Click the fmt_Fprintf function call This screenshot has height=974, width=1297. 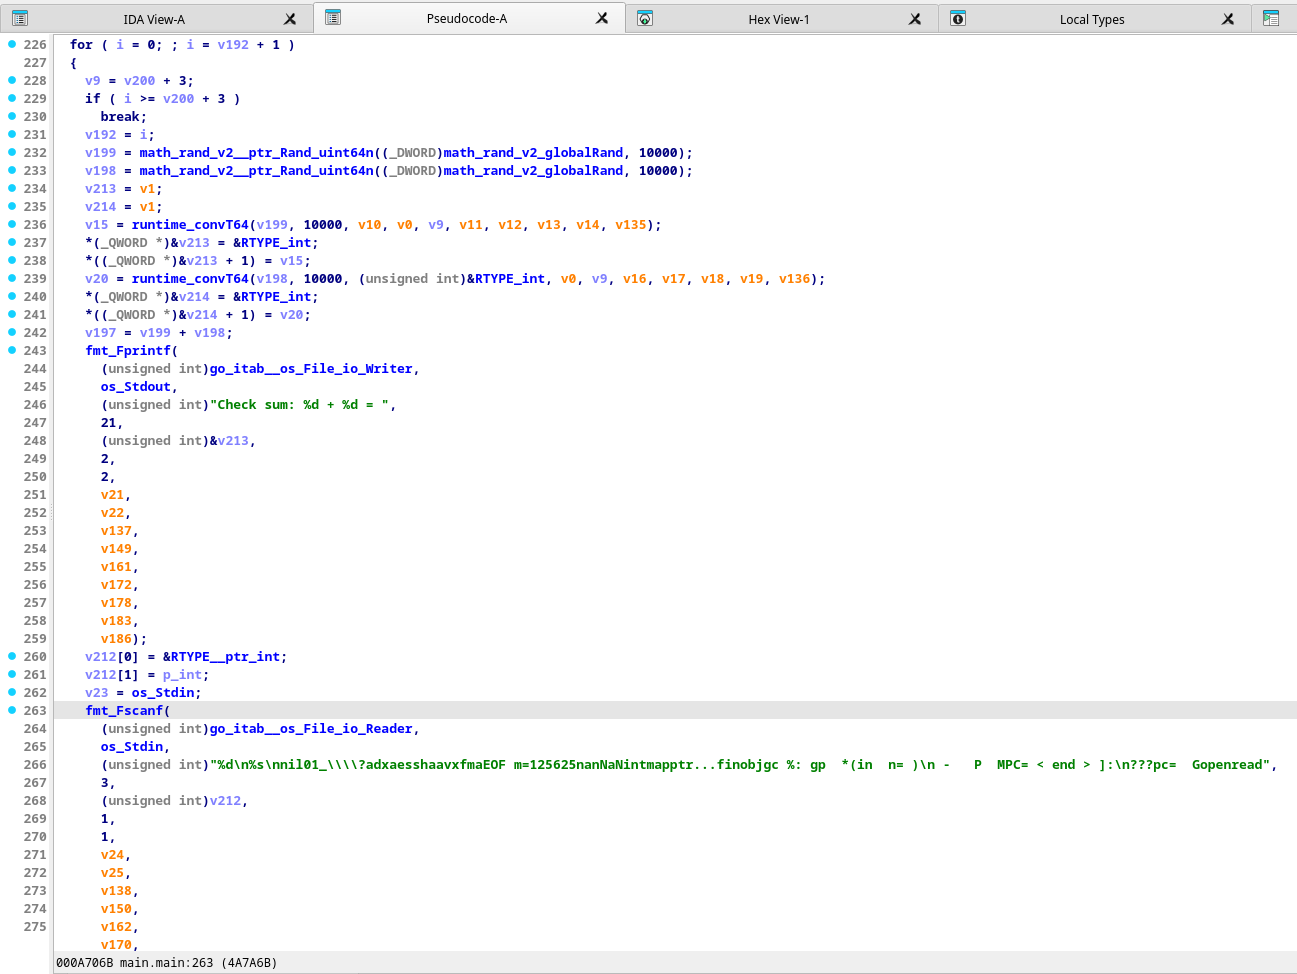tap(128, 351)
